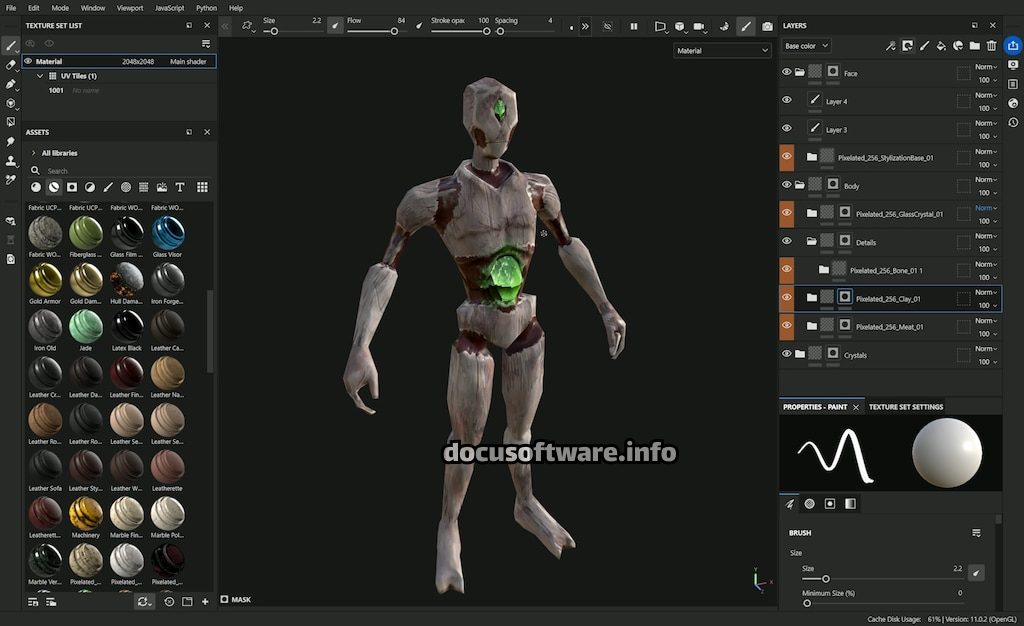Screen dimensions: 1024x626
Task: Hide the Layer 4 layer
Action: click(787, 101)
